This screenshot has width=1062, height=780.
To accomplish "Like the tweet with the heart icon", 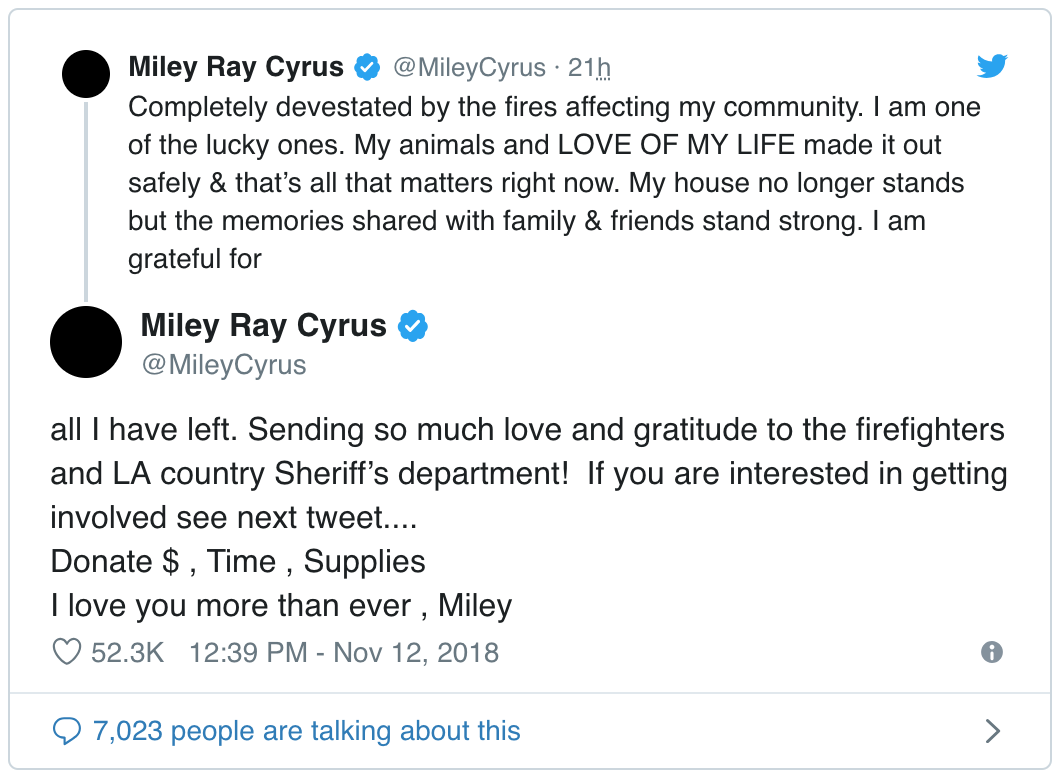I will tap(67, 652).
